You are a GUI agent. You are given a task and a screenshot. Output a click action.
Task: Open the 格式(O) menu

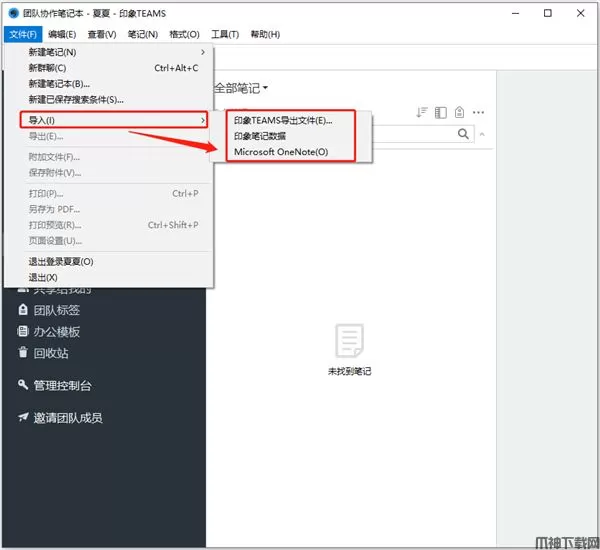[x=184, y=34]
